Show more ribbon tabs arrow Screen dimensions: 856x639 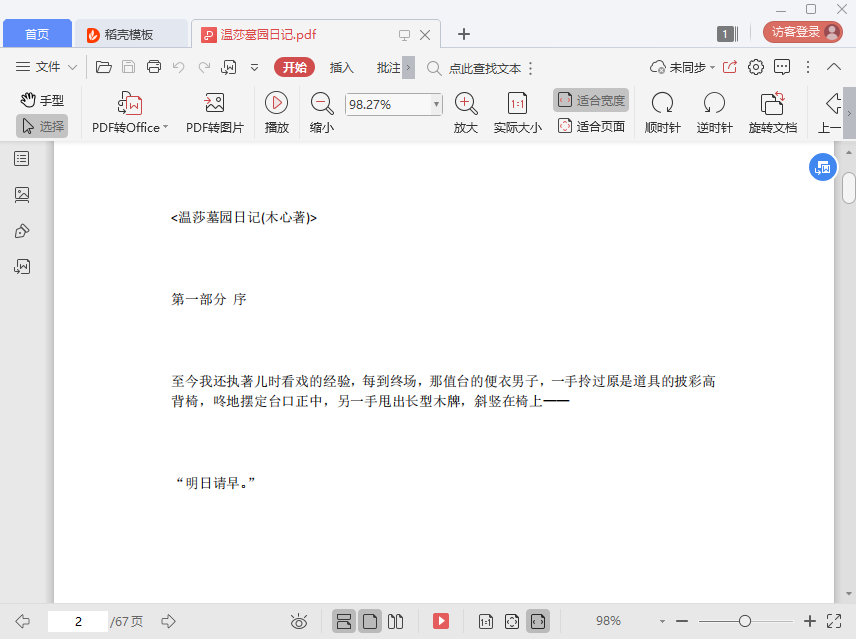click(408, 68)
